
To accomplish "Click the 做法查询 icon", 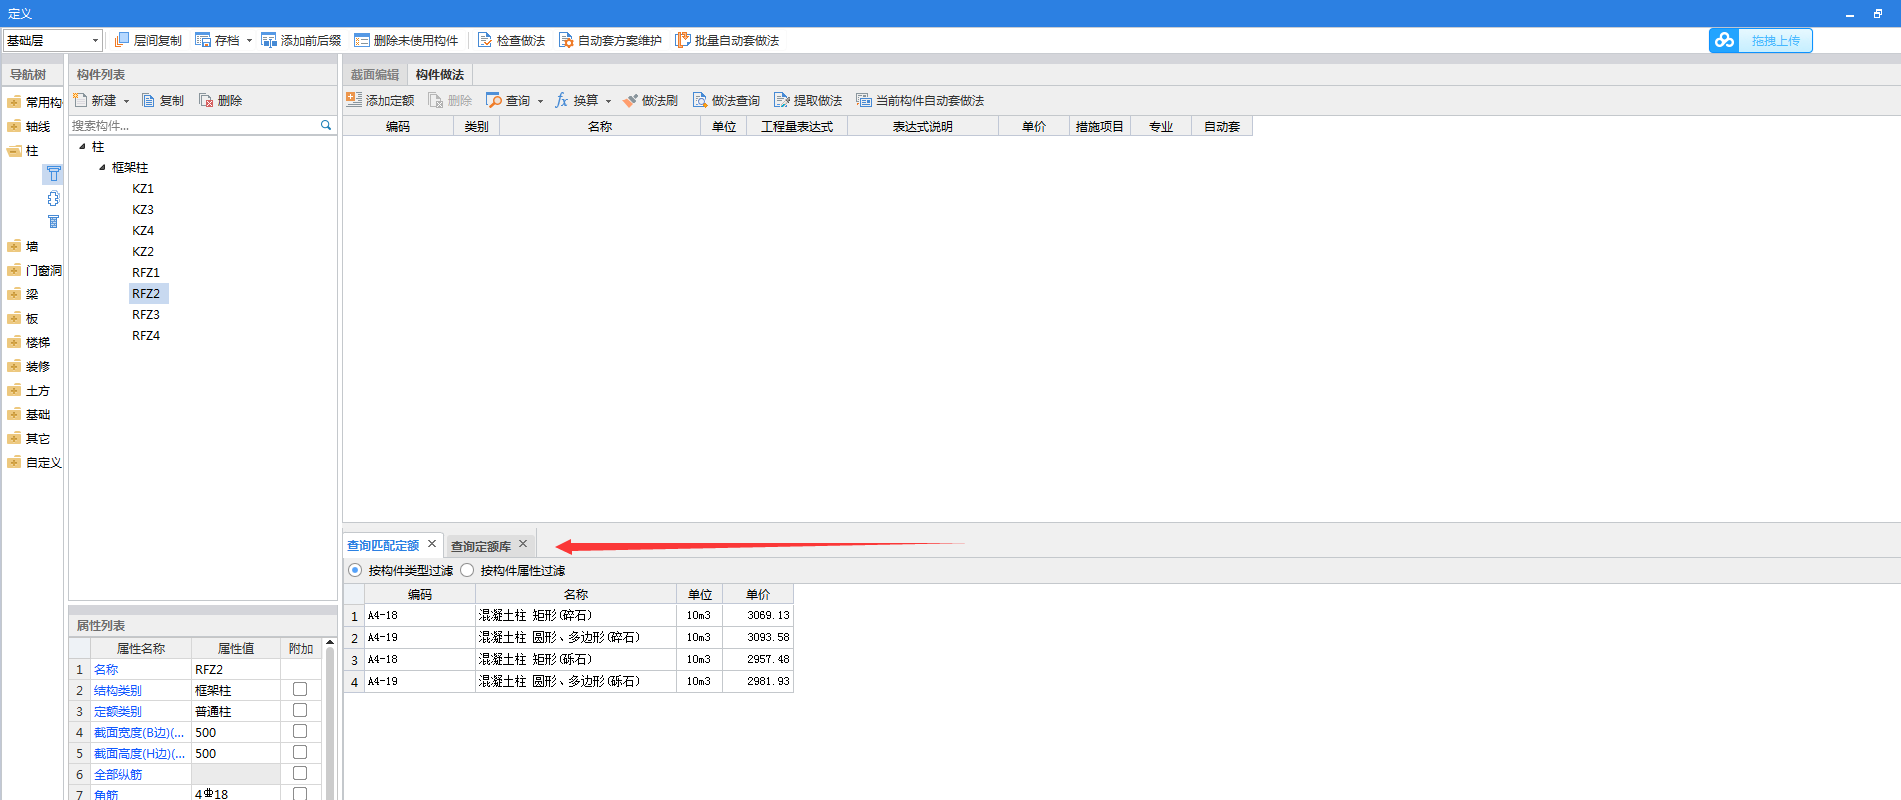I will coord(700,100).
